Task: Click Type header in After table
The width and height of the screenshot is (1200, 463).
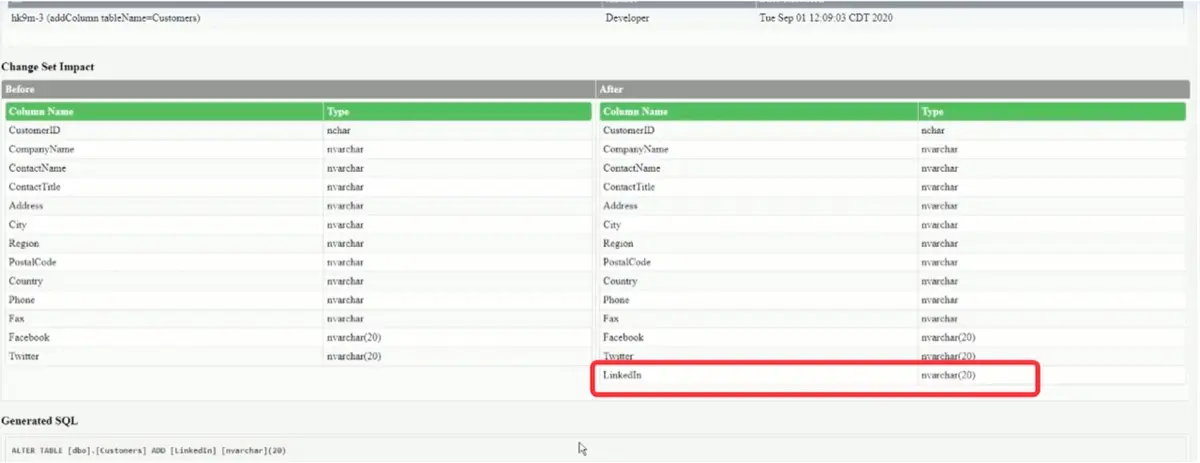Action: click(x=932, y=112)
